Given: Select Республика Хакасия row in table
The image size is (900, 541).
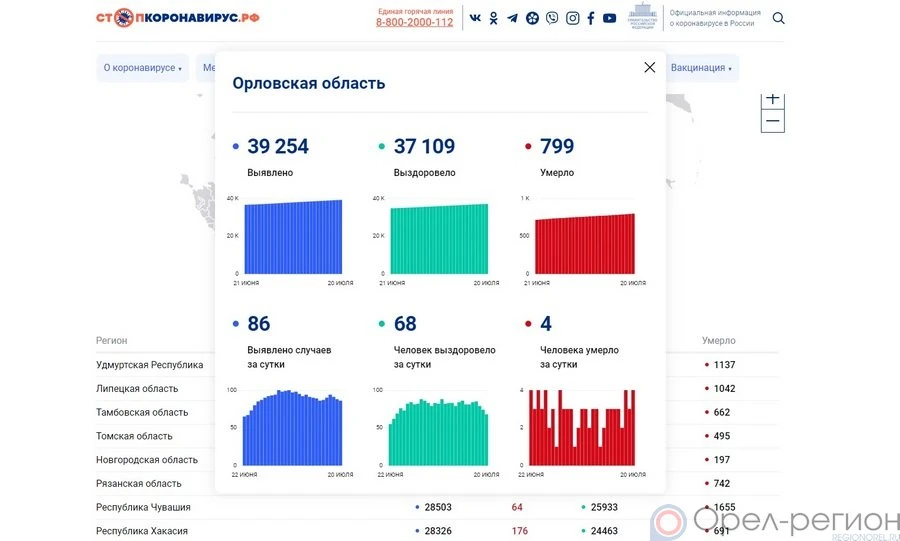Looking at the screenshot, I should click(x=141, y=531).
